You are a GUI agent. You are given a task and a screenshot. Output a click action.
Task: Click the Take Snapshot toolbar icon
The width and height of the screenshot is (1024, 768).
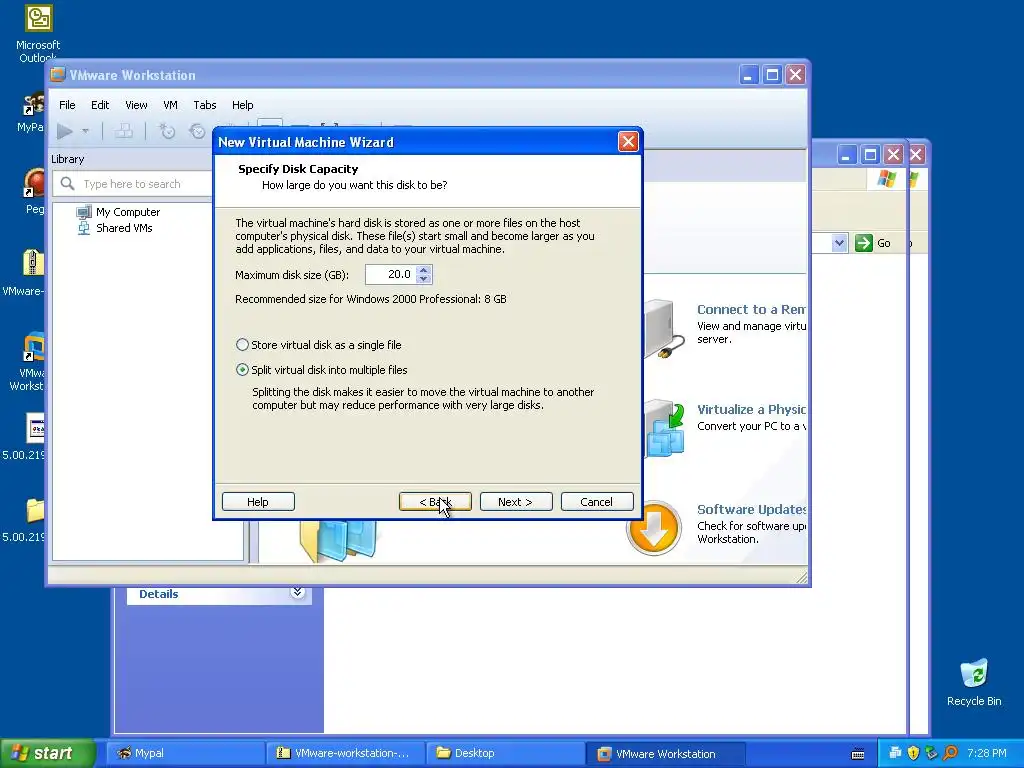point(167,131)
